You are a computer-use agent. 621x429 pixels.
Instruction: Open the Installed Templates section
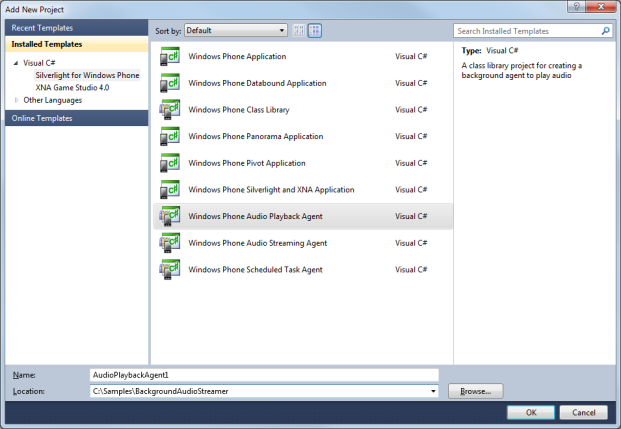[x=76, y=44]
